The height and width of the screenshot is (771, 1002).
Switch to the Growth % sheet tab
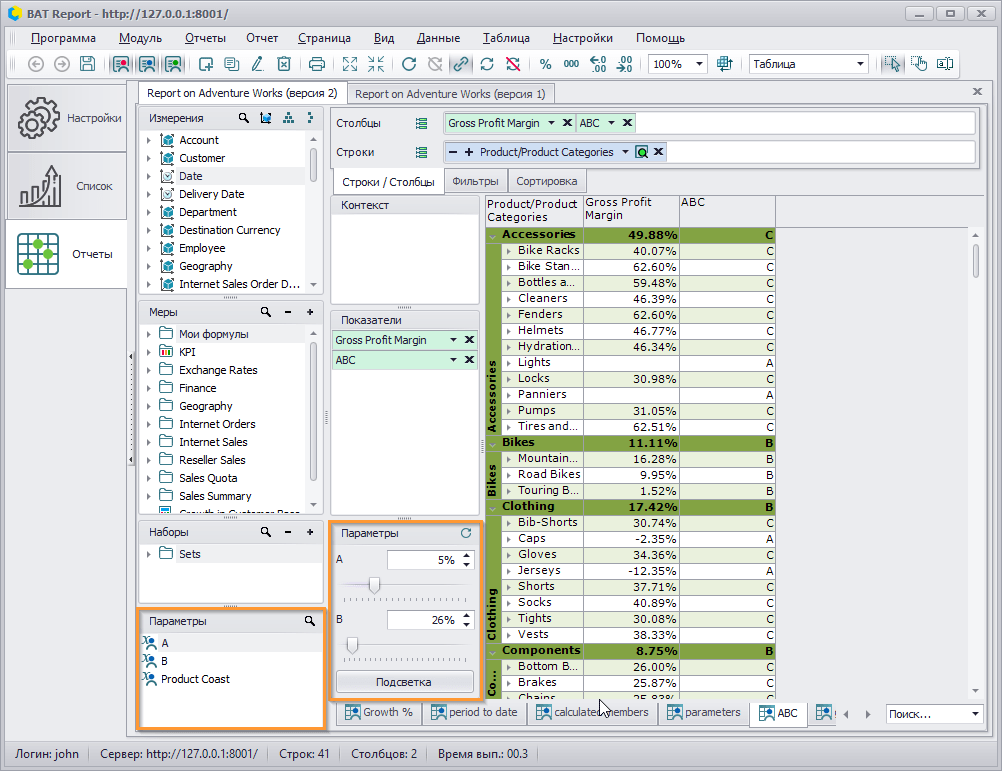point(379,712)
